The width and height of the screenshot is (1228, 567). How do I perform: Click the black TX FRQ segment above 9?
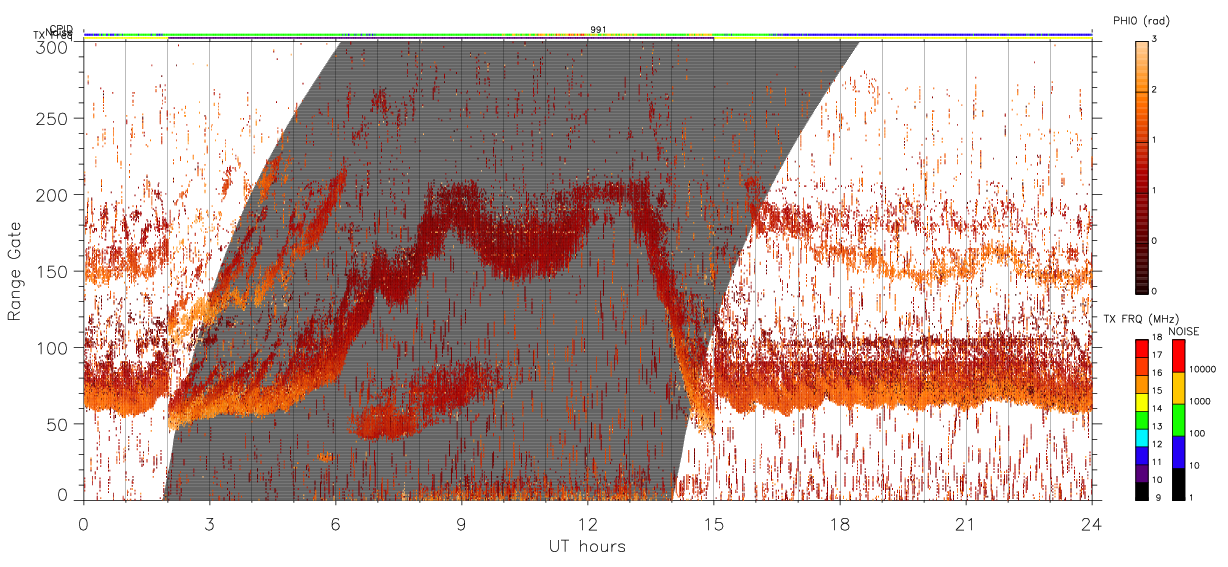pyautogui.click(x=1141, y=491)
